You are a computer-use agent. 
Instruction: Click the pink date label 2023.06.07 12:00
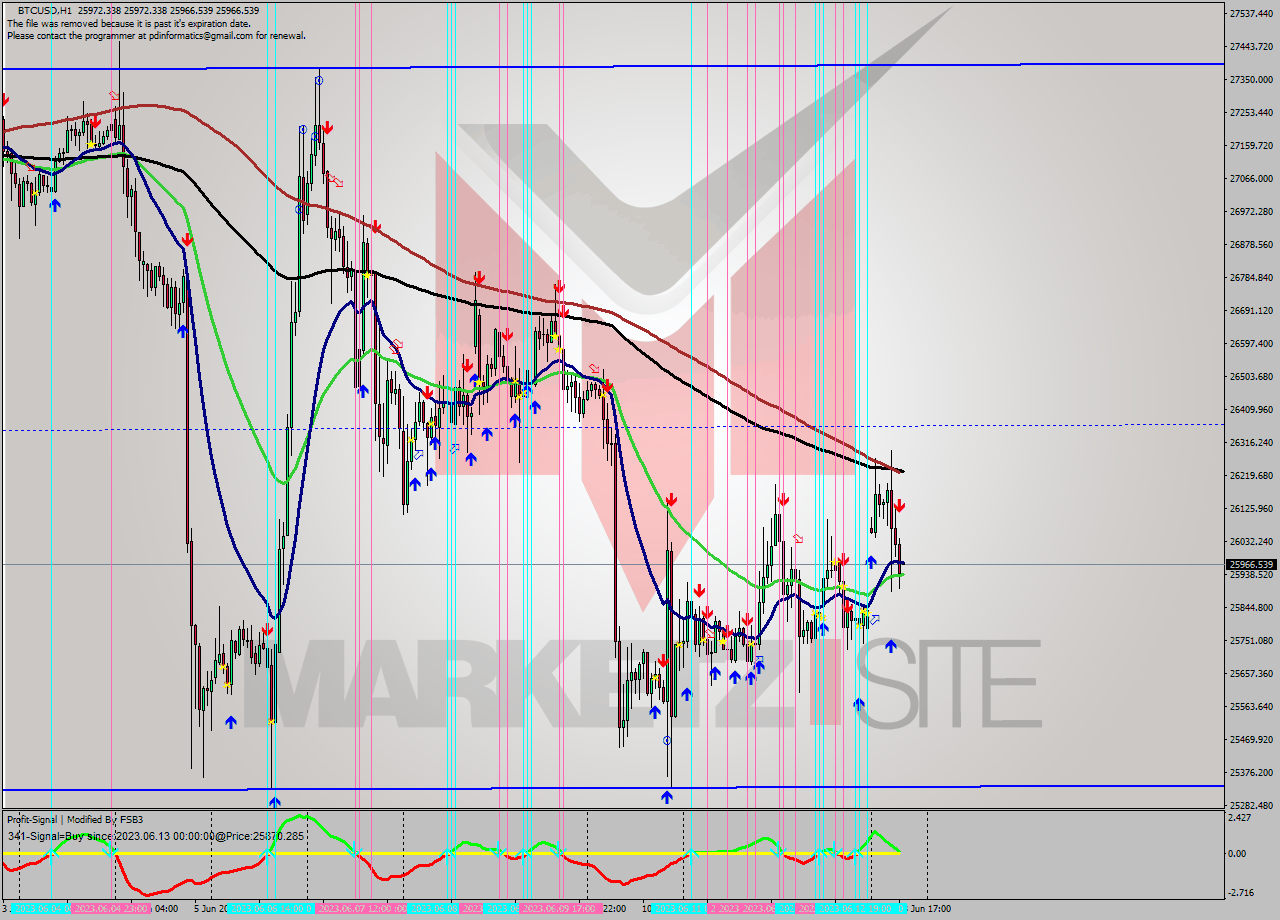360,909
